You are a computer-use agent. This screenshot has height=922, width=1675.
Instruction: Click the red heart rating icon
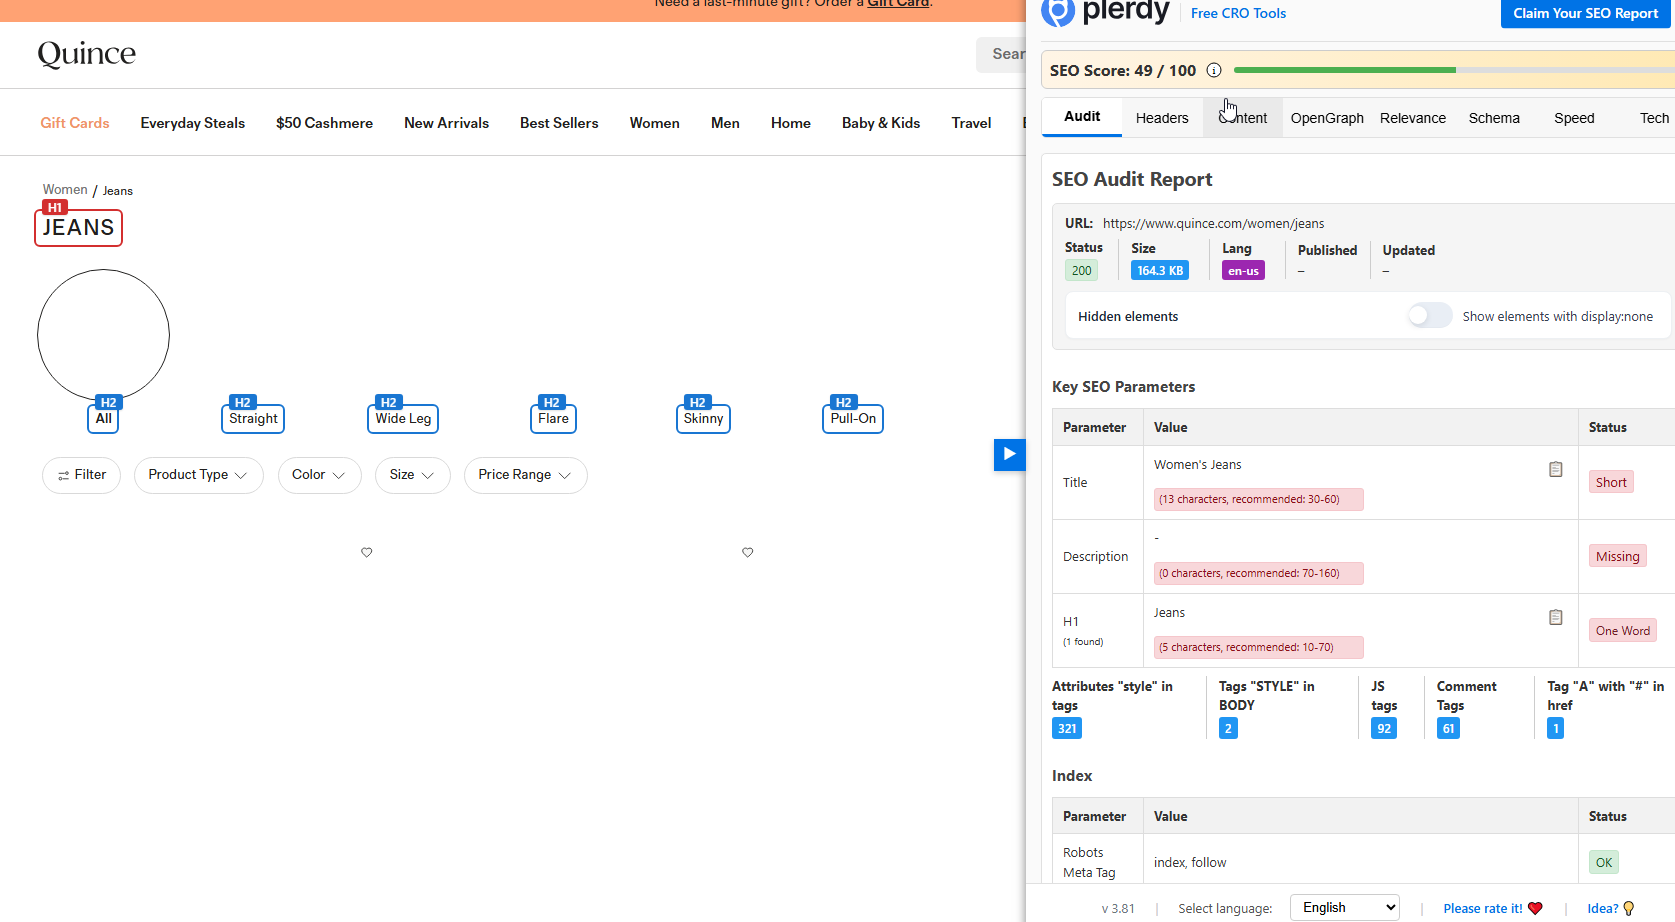click(1535, 908)
